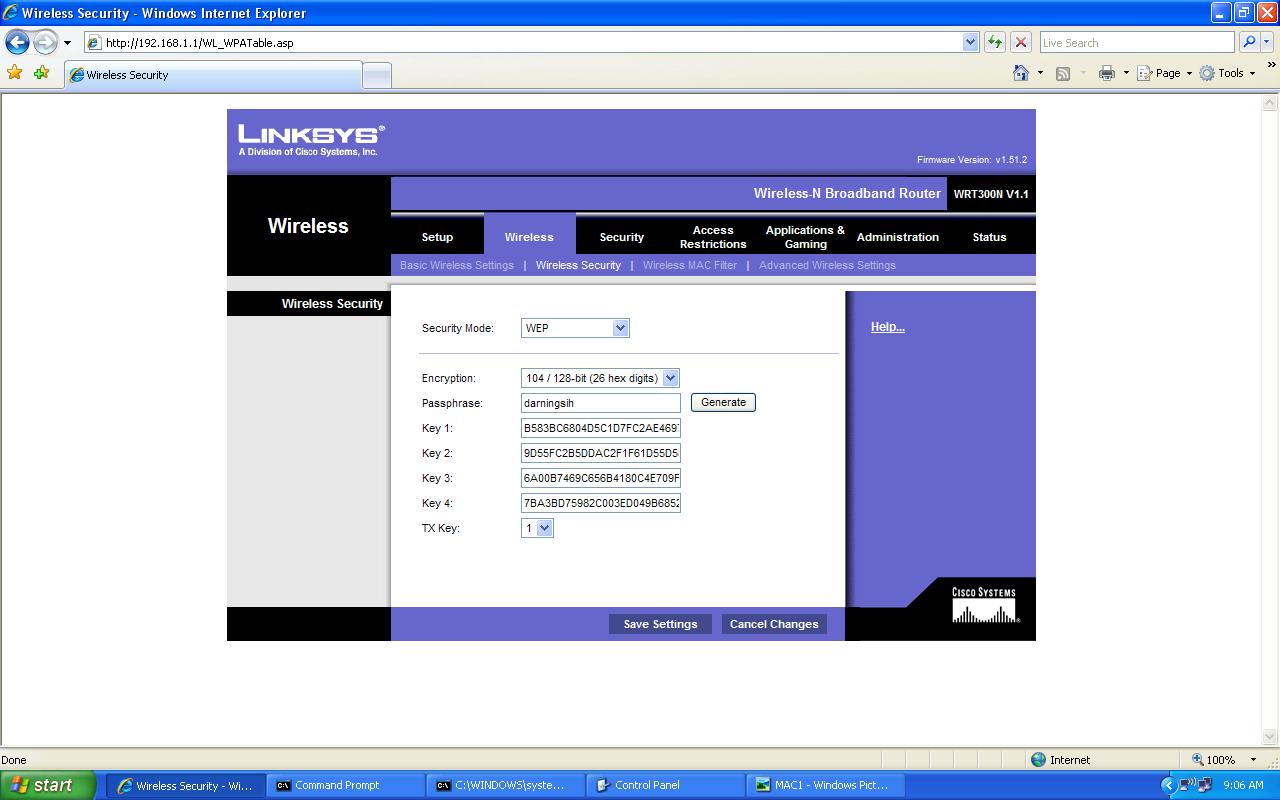Go to Wireless MAC Filter subpage
Screen dimensions: 1280x800
coord(690,265)
